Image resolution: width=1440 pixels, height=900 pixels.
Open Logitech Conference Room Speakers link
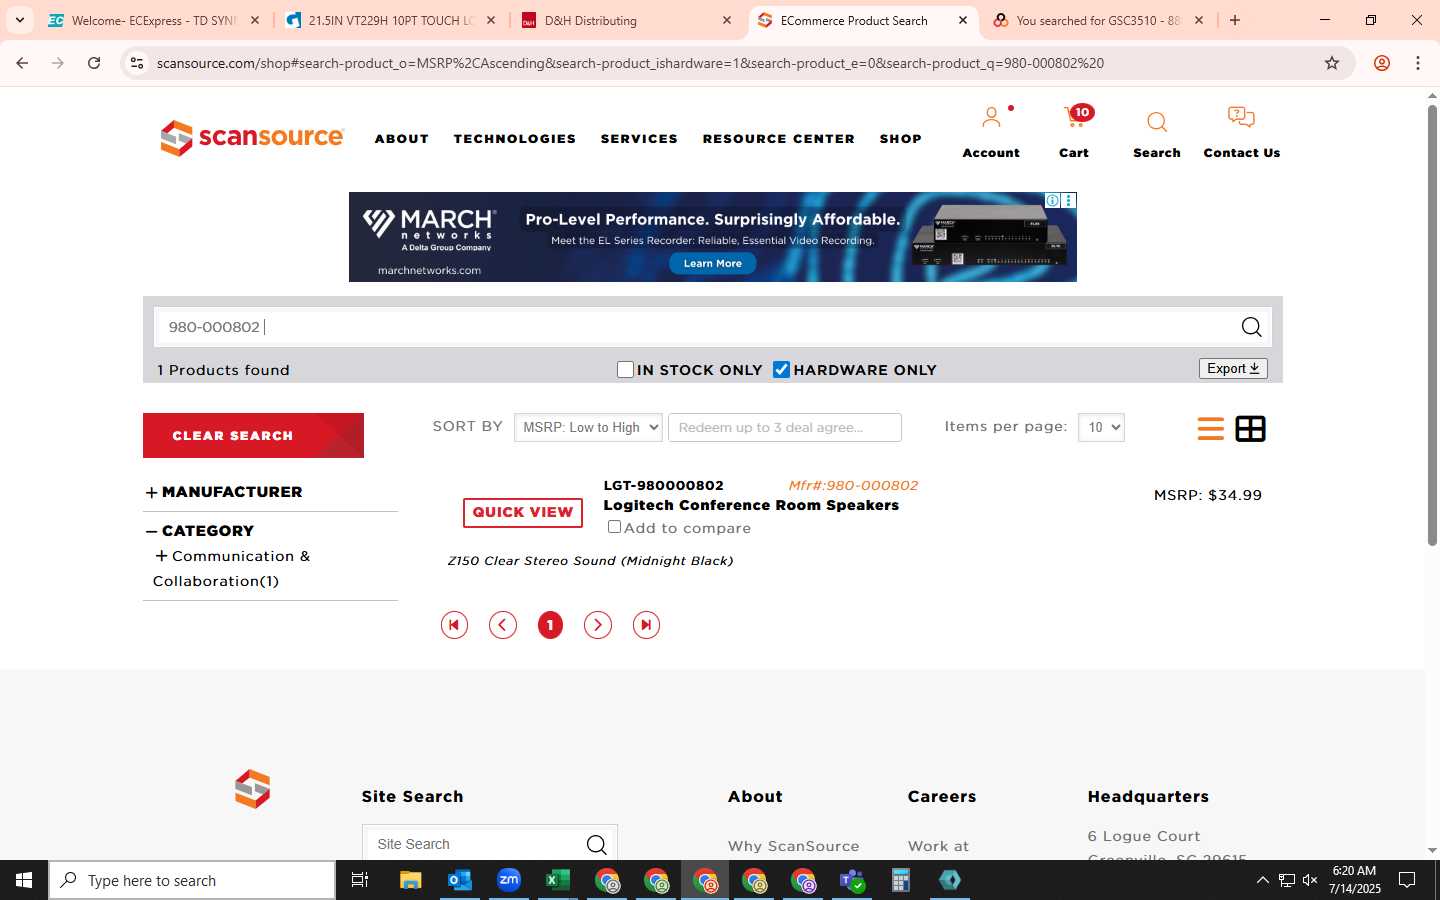pos(751,505)
